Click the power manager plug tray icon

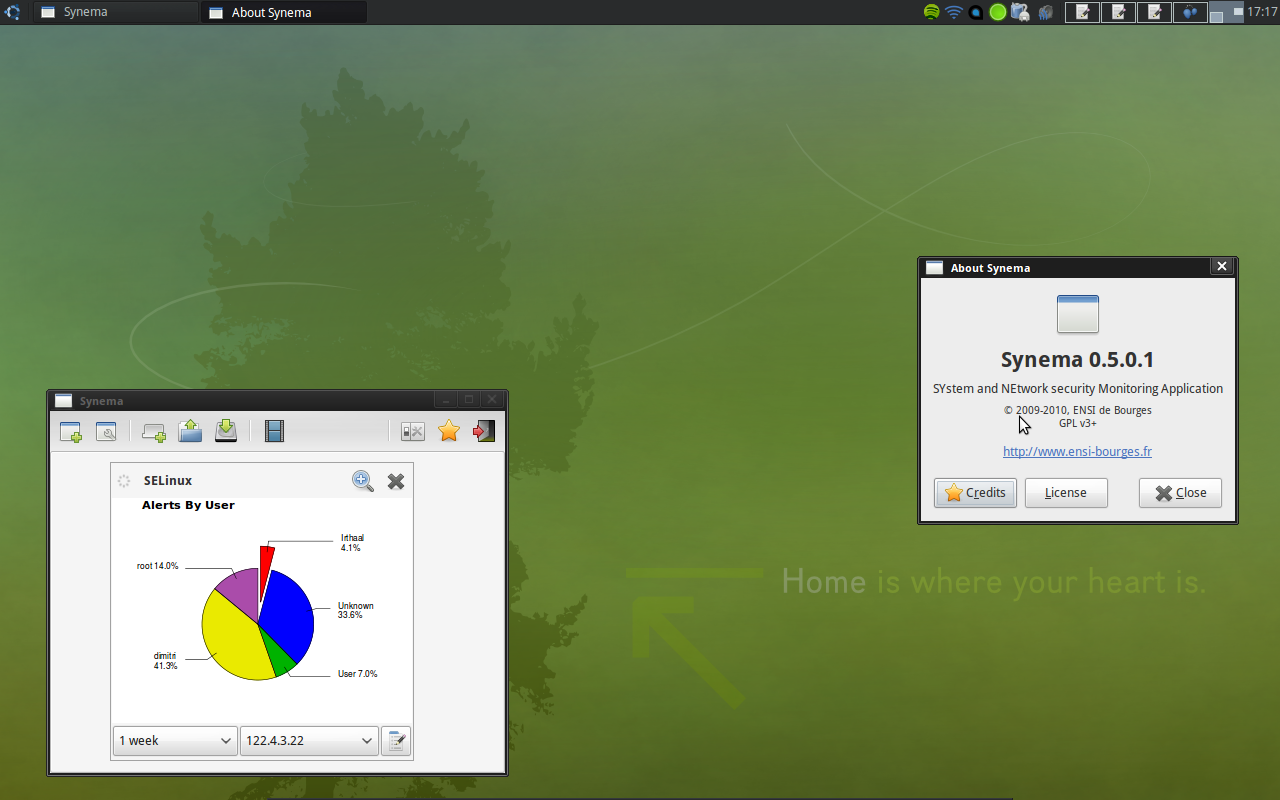[1020, 12]
